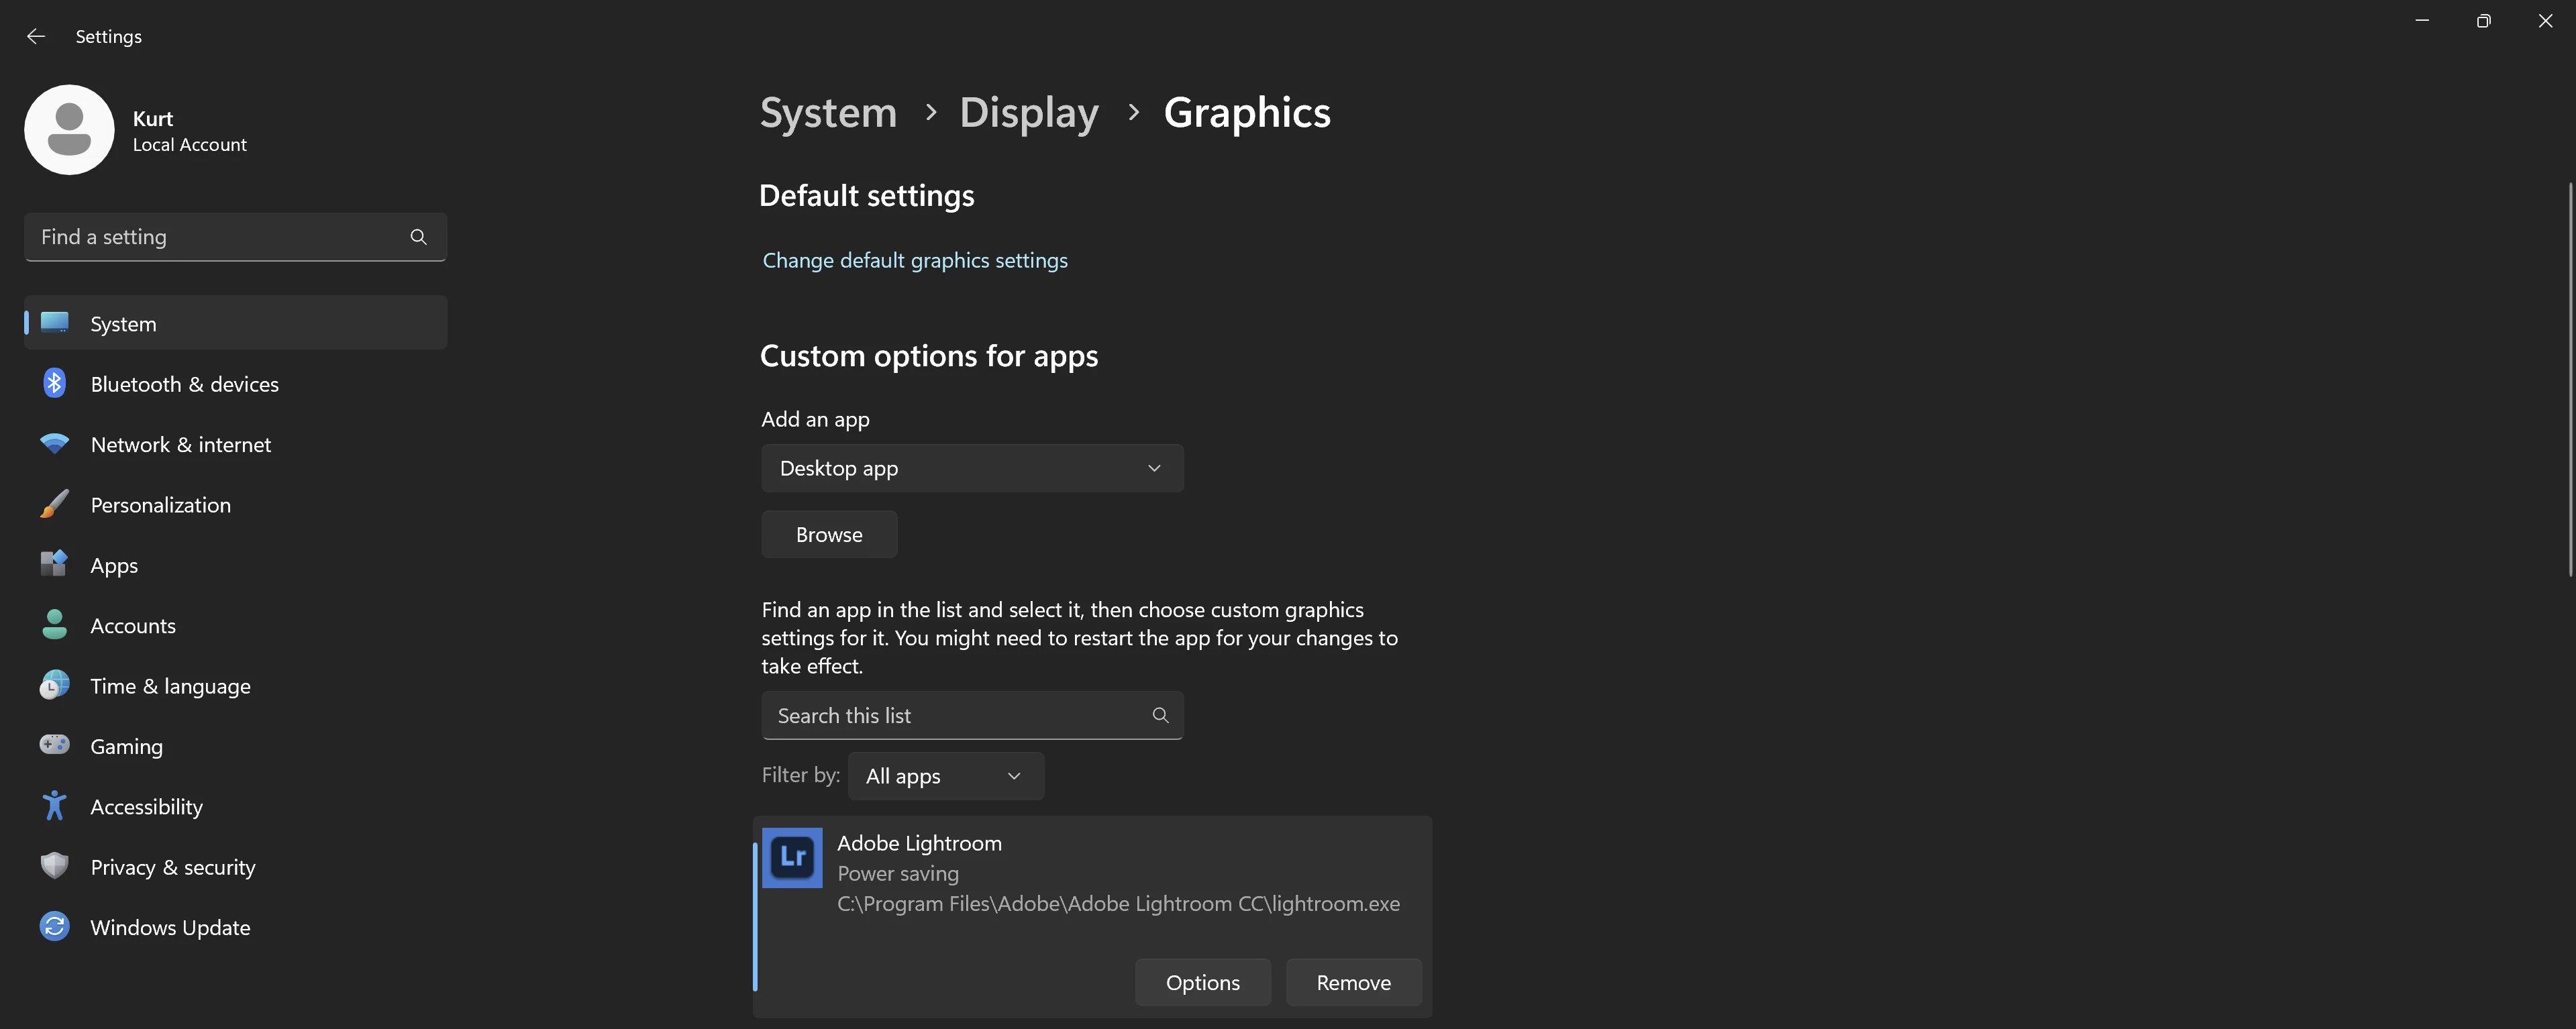The height and width of the screenshot is (1029, 2576).
Task: Click the Network & internet wifi icon
Action: click(x=54, y=444)
